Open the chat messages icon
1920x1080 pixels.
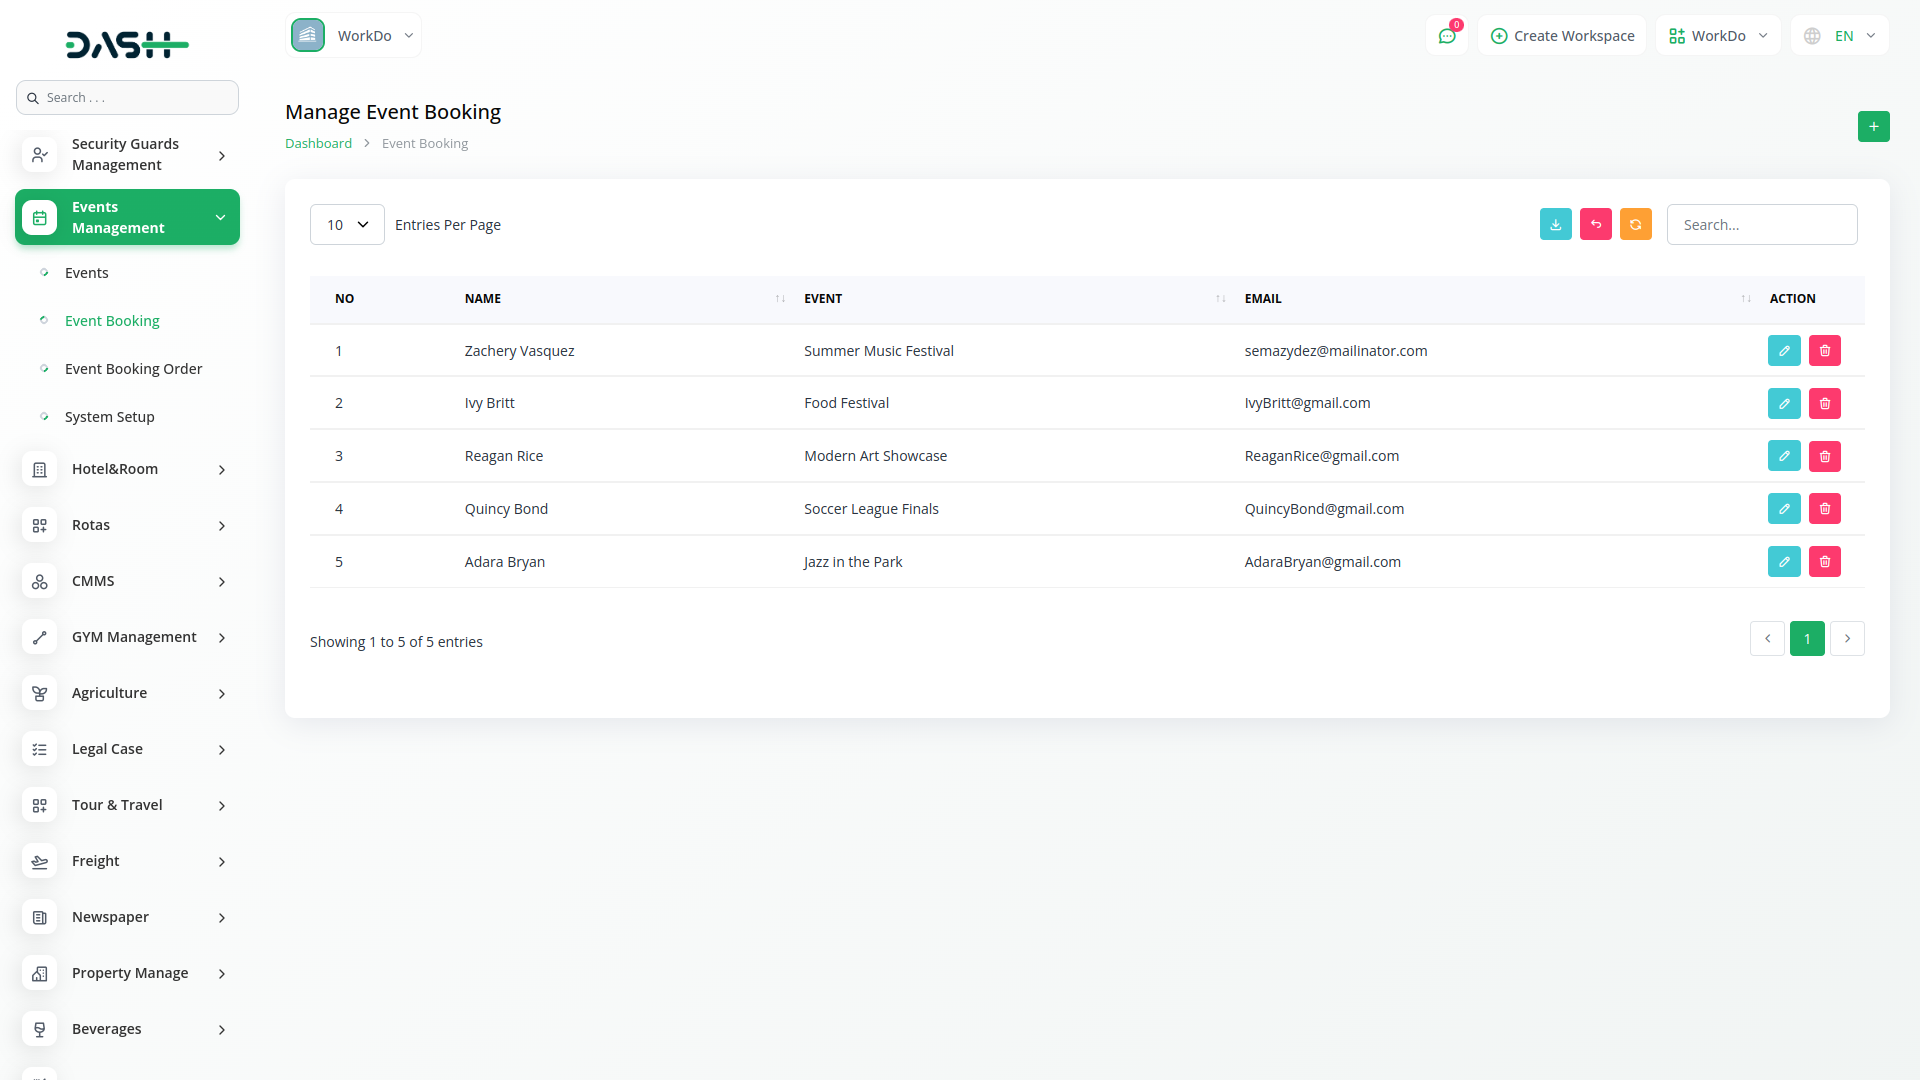1447,36
